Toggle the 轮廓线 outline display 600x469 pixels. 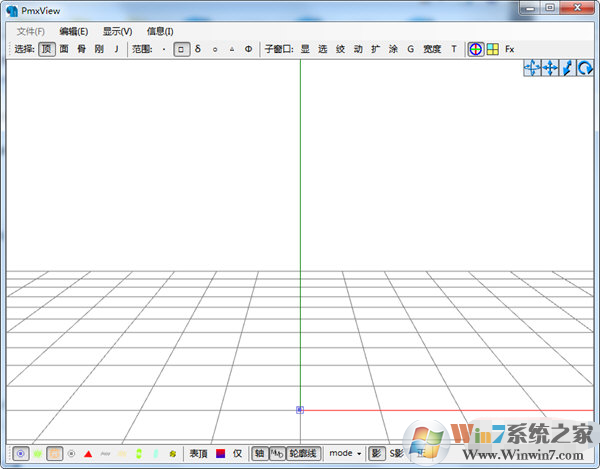click(x=303, y=454)
